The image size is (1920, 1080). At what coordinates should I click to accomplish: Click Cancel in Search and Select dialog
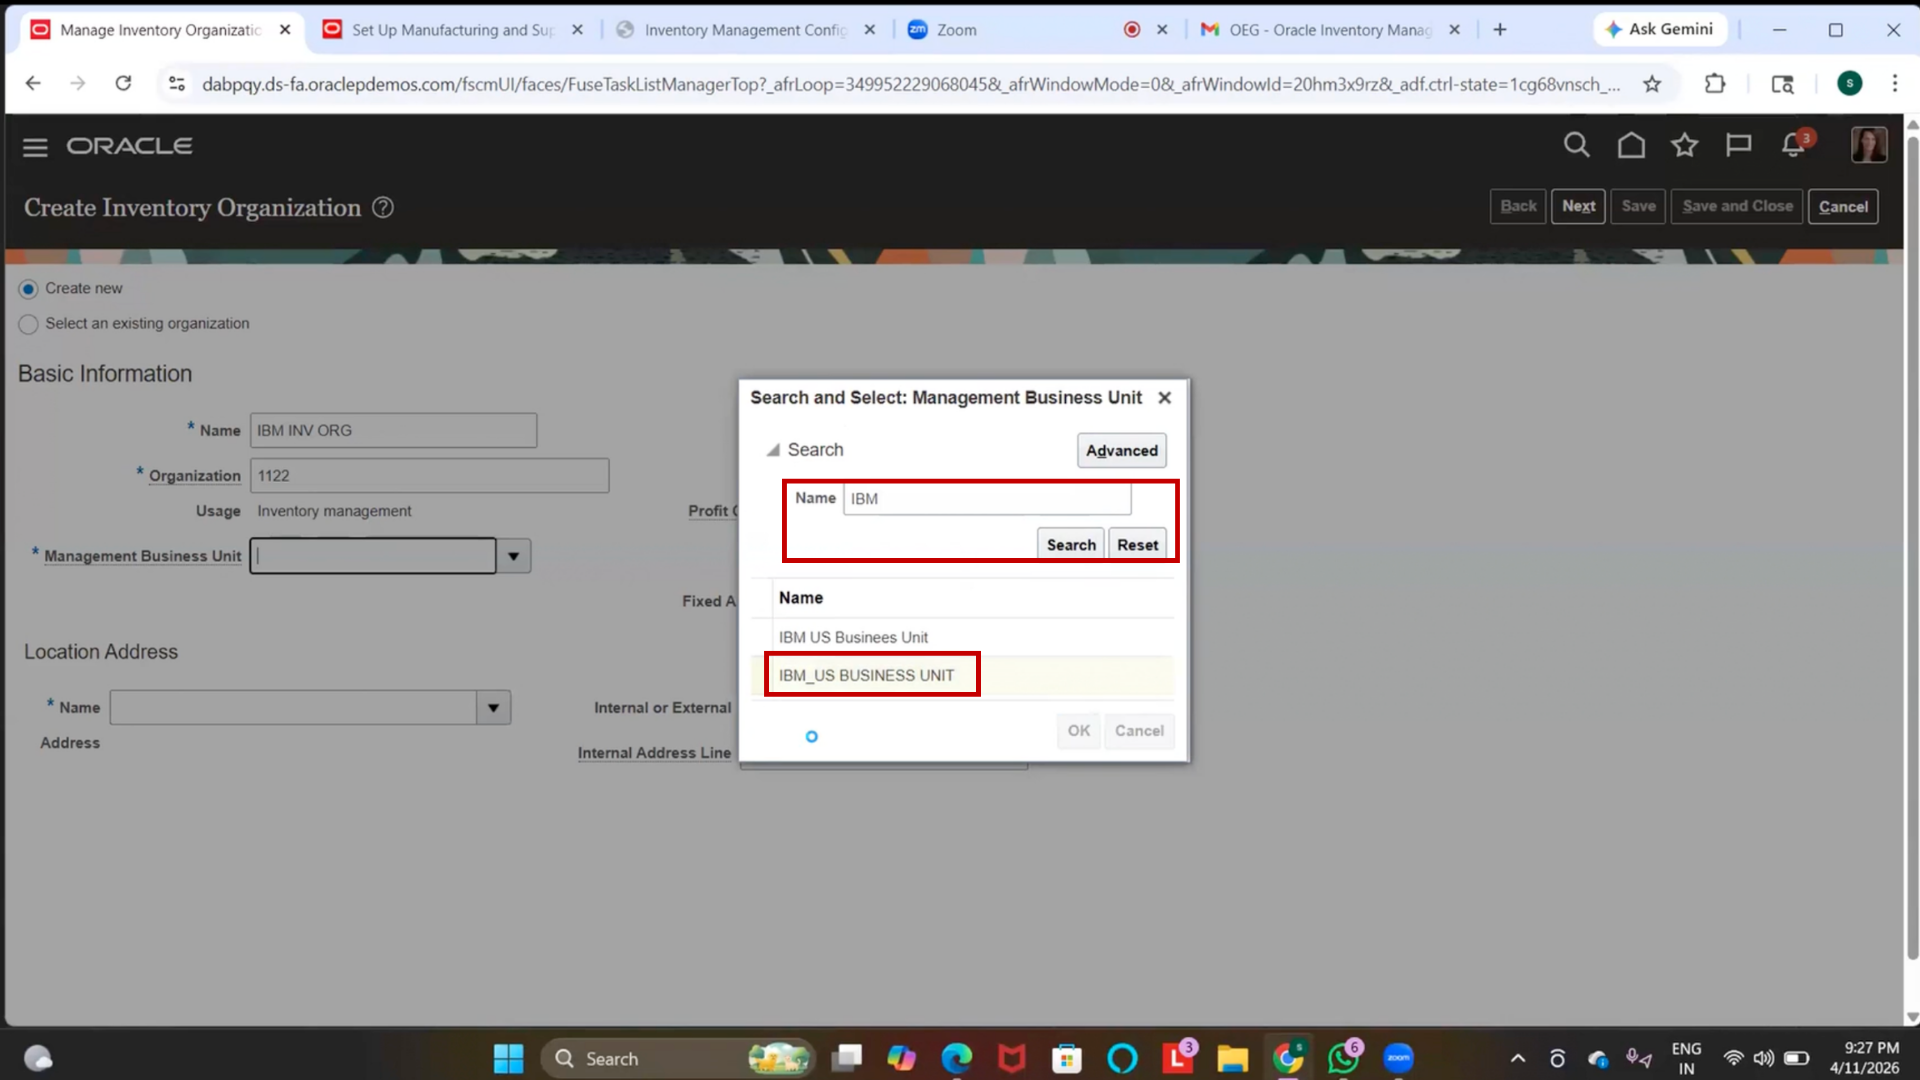click(1139, 731)
